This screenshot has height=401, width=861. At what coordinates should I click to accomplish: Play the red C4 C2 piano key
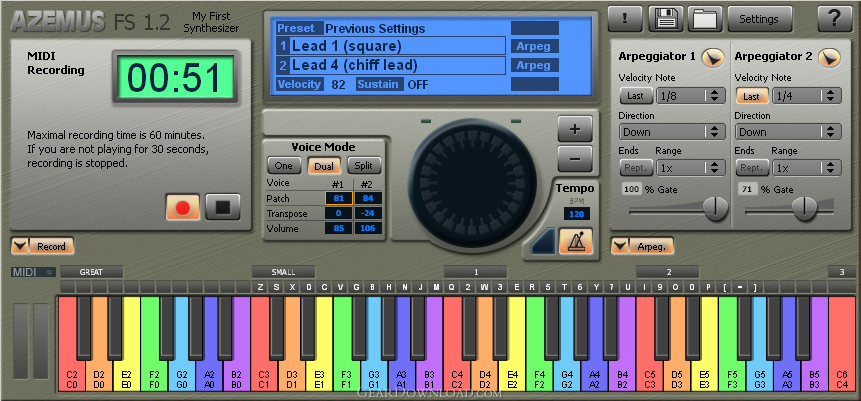tap(457, 374)
